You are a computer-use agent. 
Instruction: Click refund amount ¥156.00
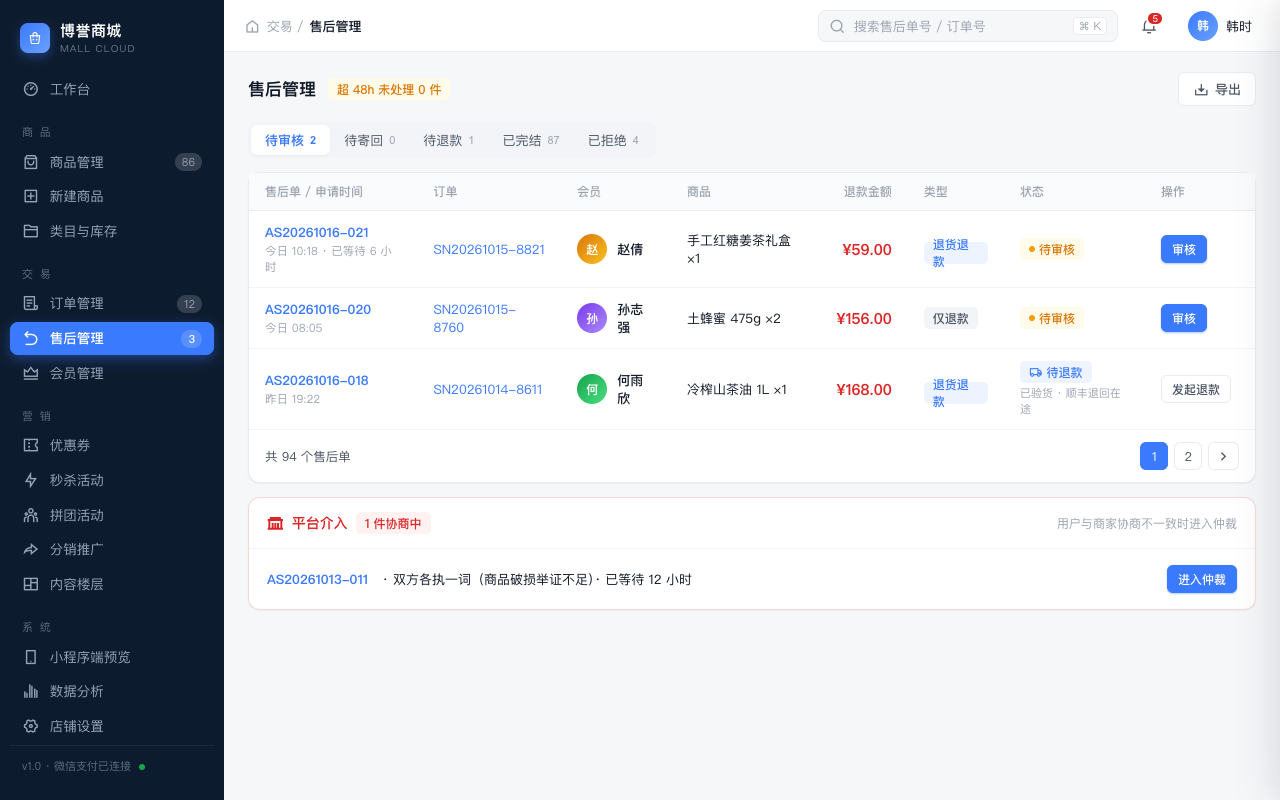pos(864,319)
